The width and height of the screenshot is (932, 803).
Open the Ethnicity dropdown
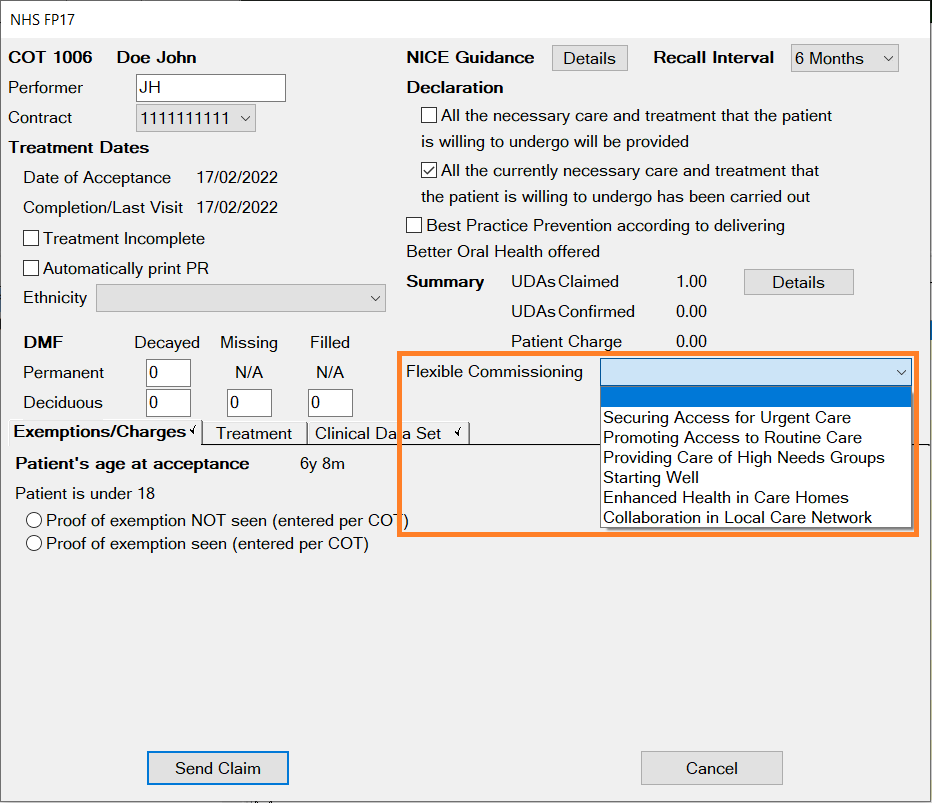(241, 298)
